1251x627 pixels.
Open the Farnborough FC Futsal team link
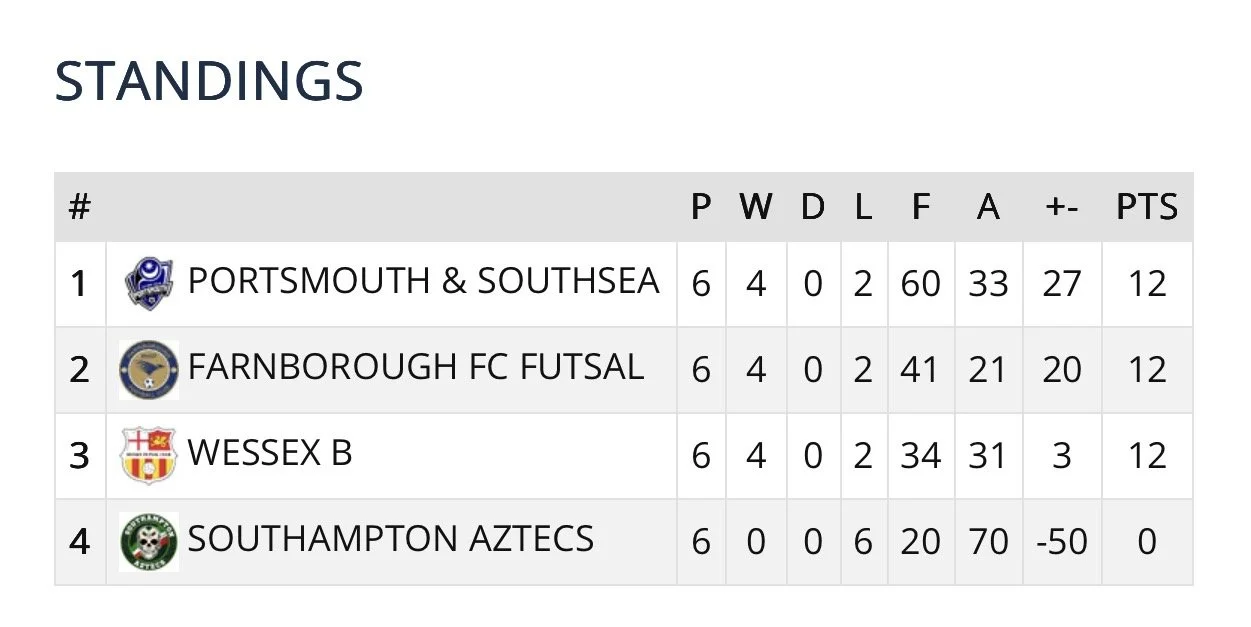coord(415,368)
